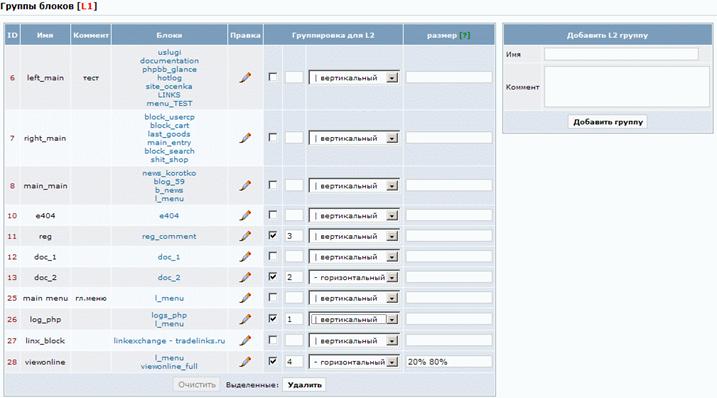The width and height of the screenshot is (717, 398).
Task: Expand orientation dropdown in reg row
Action: (354, 237)
